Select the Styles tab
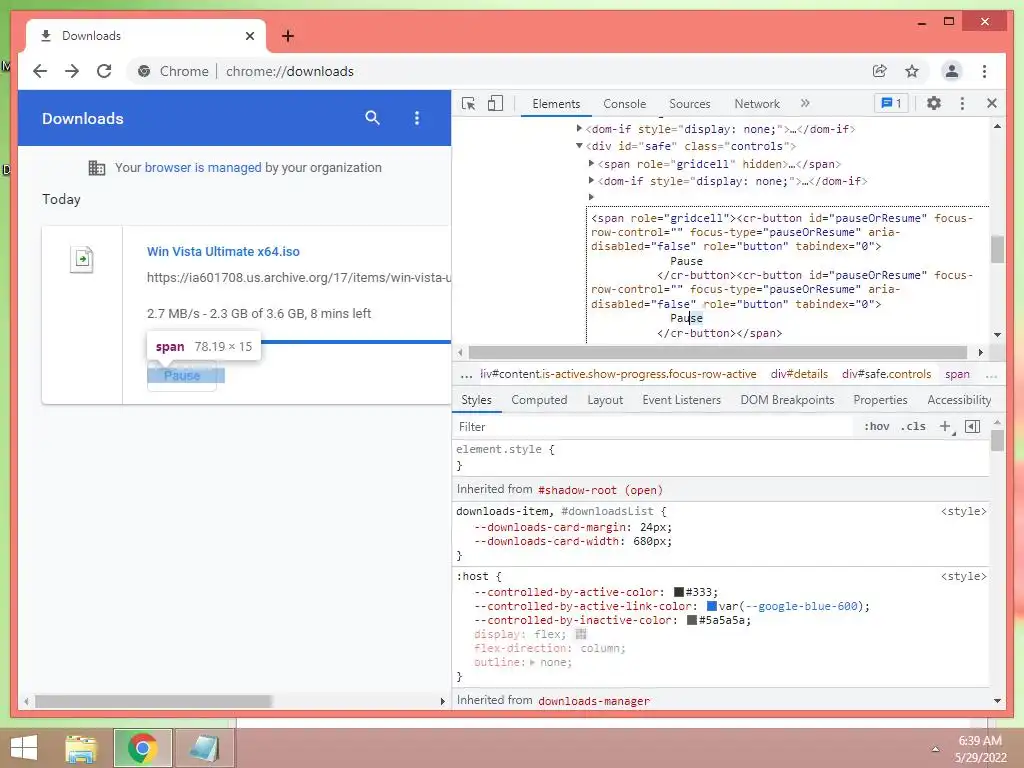Screen dimensions: 1024x768 (x=476, y=400)
